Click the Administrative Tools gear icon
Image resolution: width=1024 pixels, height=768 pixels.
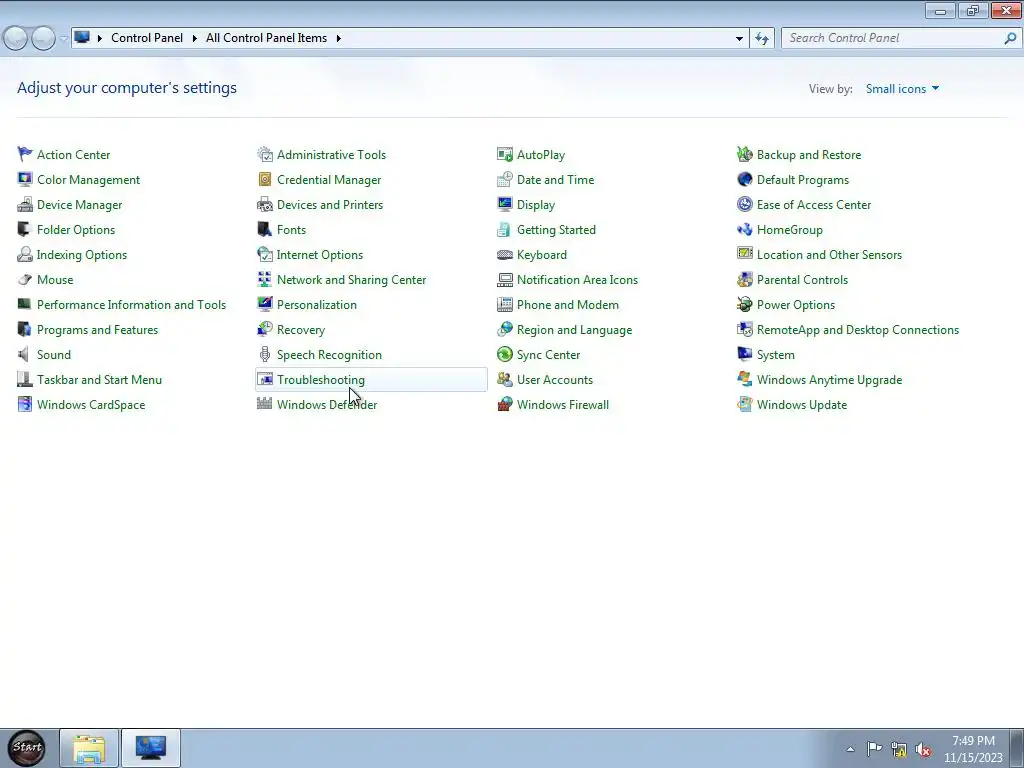point(264,154)
